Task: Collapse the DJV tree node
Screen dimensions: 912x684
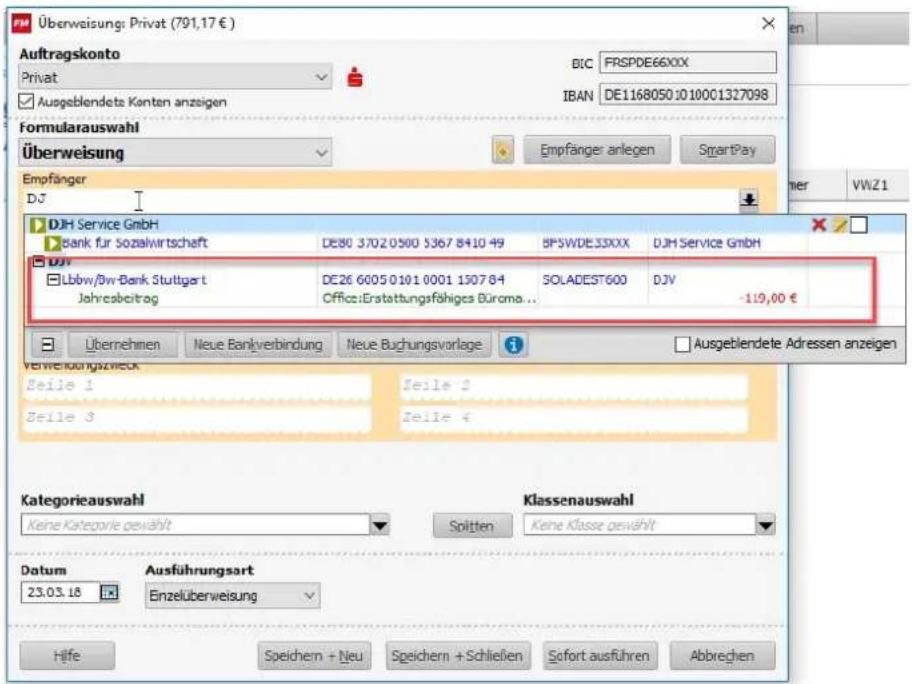Action: pyautogui.click(x=39, y=261)
